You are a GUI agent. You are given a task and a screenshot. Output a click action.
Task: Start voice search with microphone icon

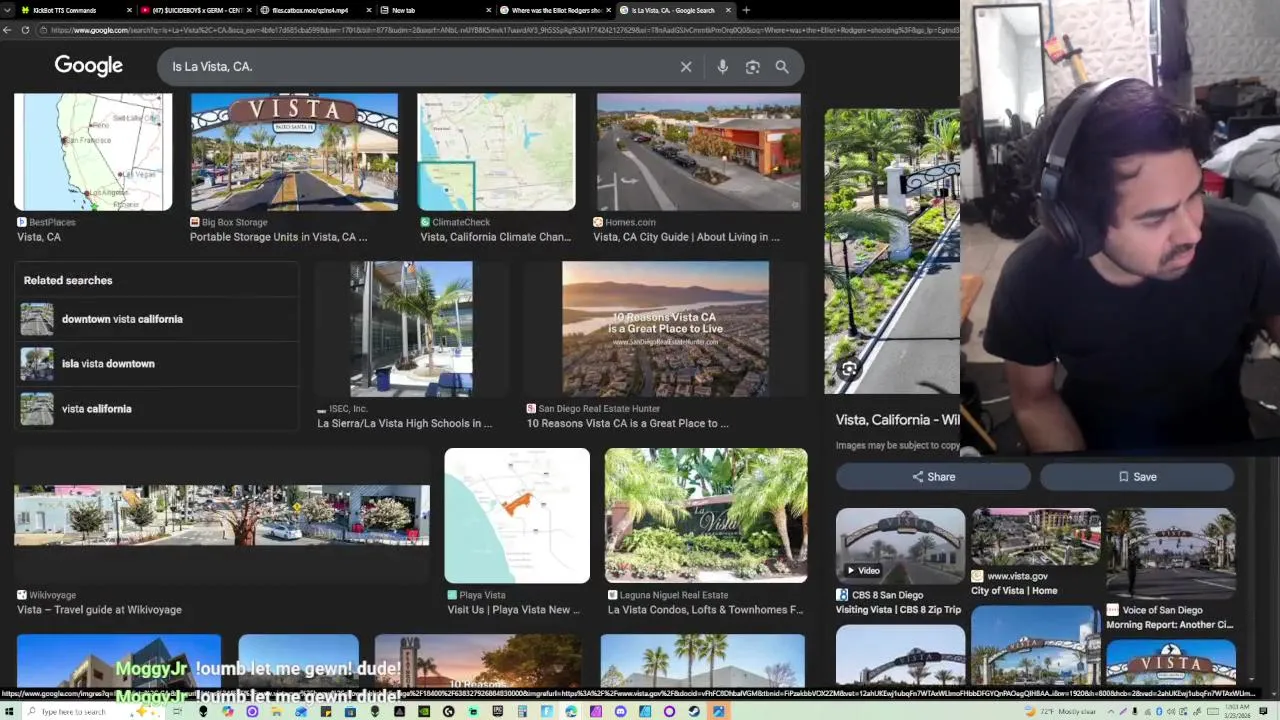pyautogui.click(x=722, y=67)
